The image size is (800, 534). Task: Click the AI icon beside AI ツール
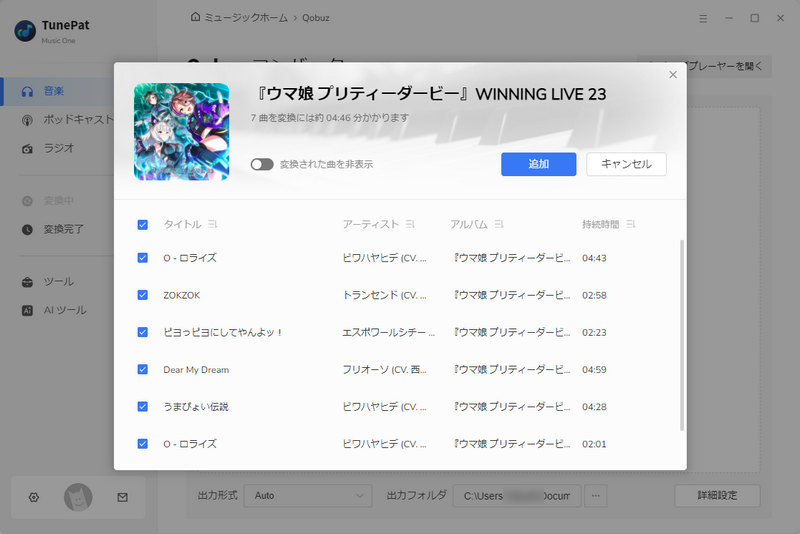click(27, 310)
